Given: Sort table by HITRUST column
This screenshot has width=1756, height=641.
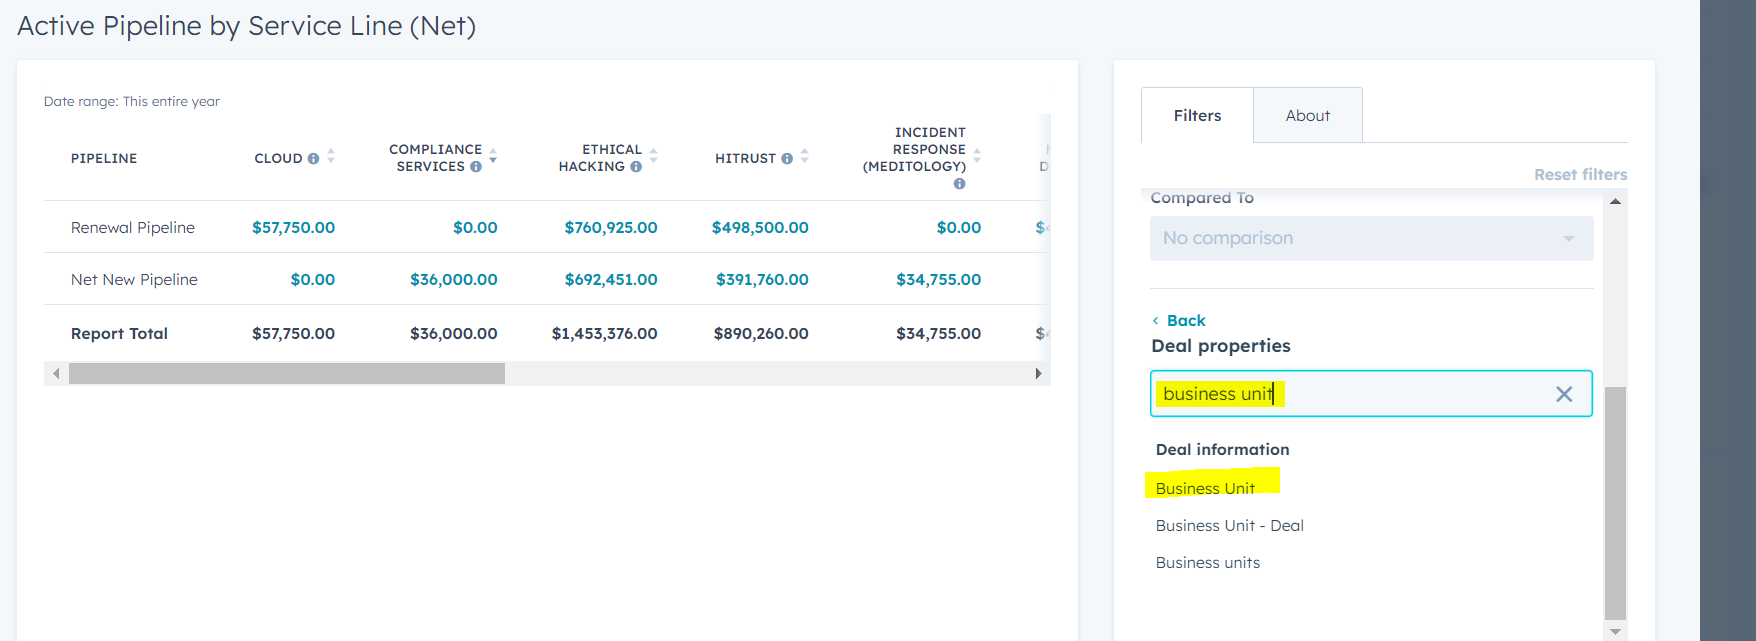Looking at the screenshot, I should click(x=805, y=157).
